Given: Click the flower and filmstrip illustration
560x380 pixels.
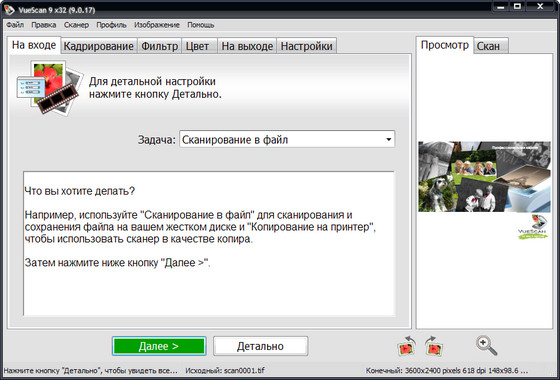Looking at the screenshot, I should tap(49, 88).
